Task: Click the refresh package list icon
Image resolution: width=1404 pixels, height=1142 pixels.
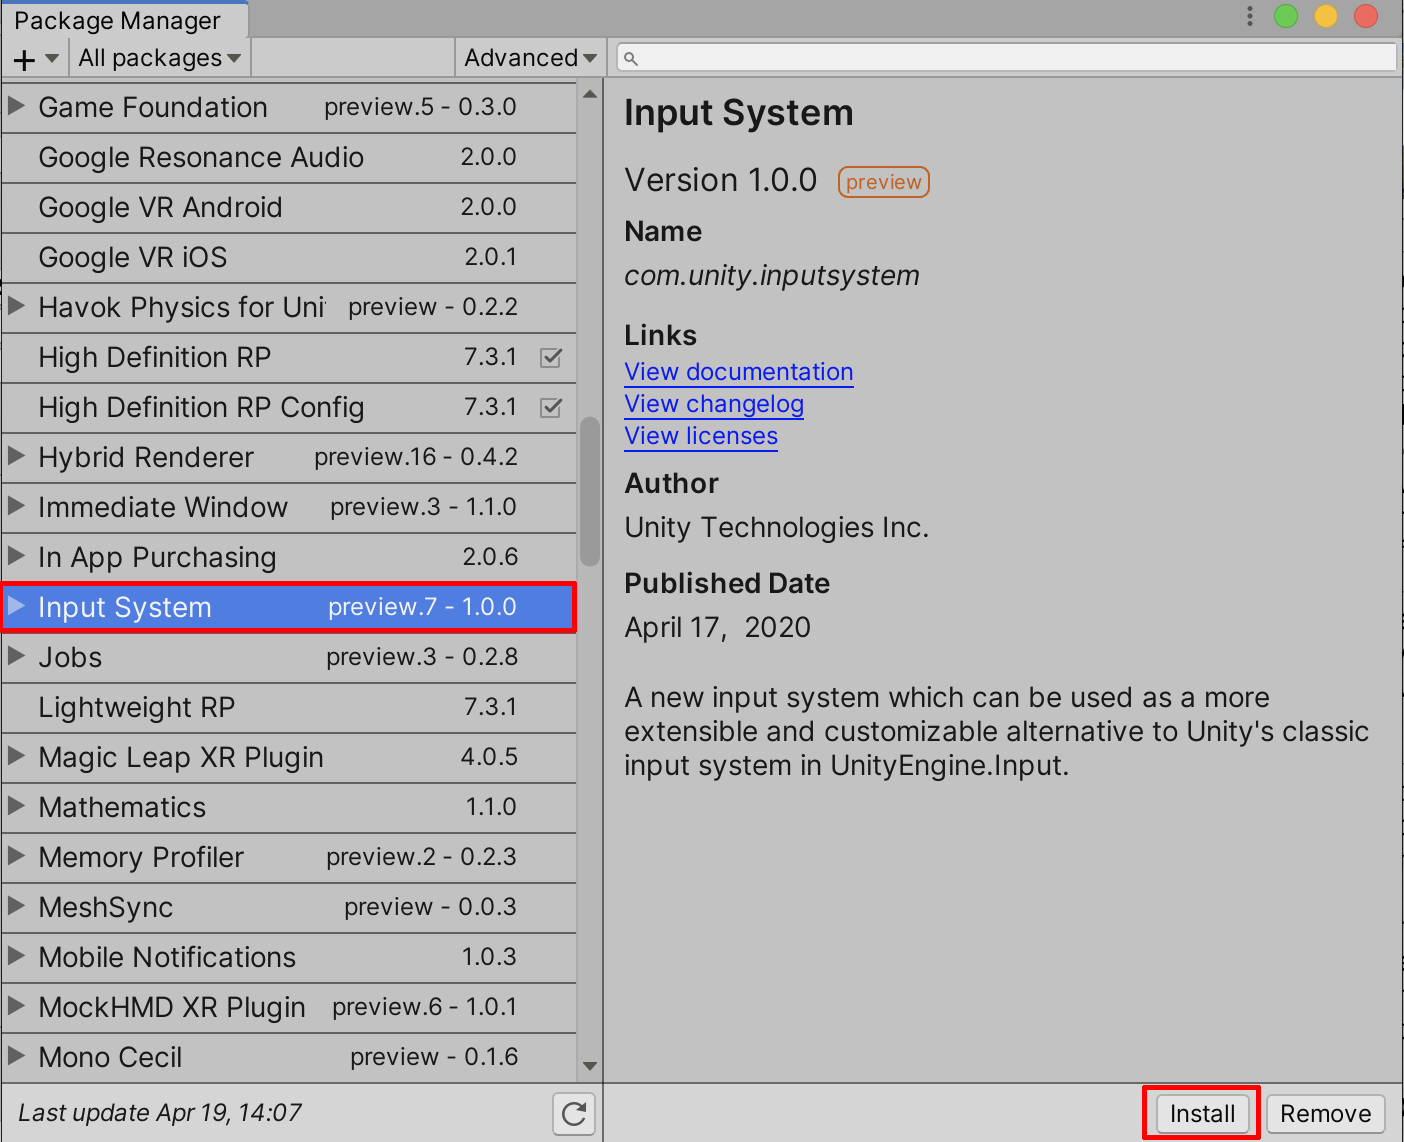Action: 574,1113
